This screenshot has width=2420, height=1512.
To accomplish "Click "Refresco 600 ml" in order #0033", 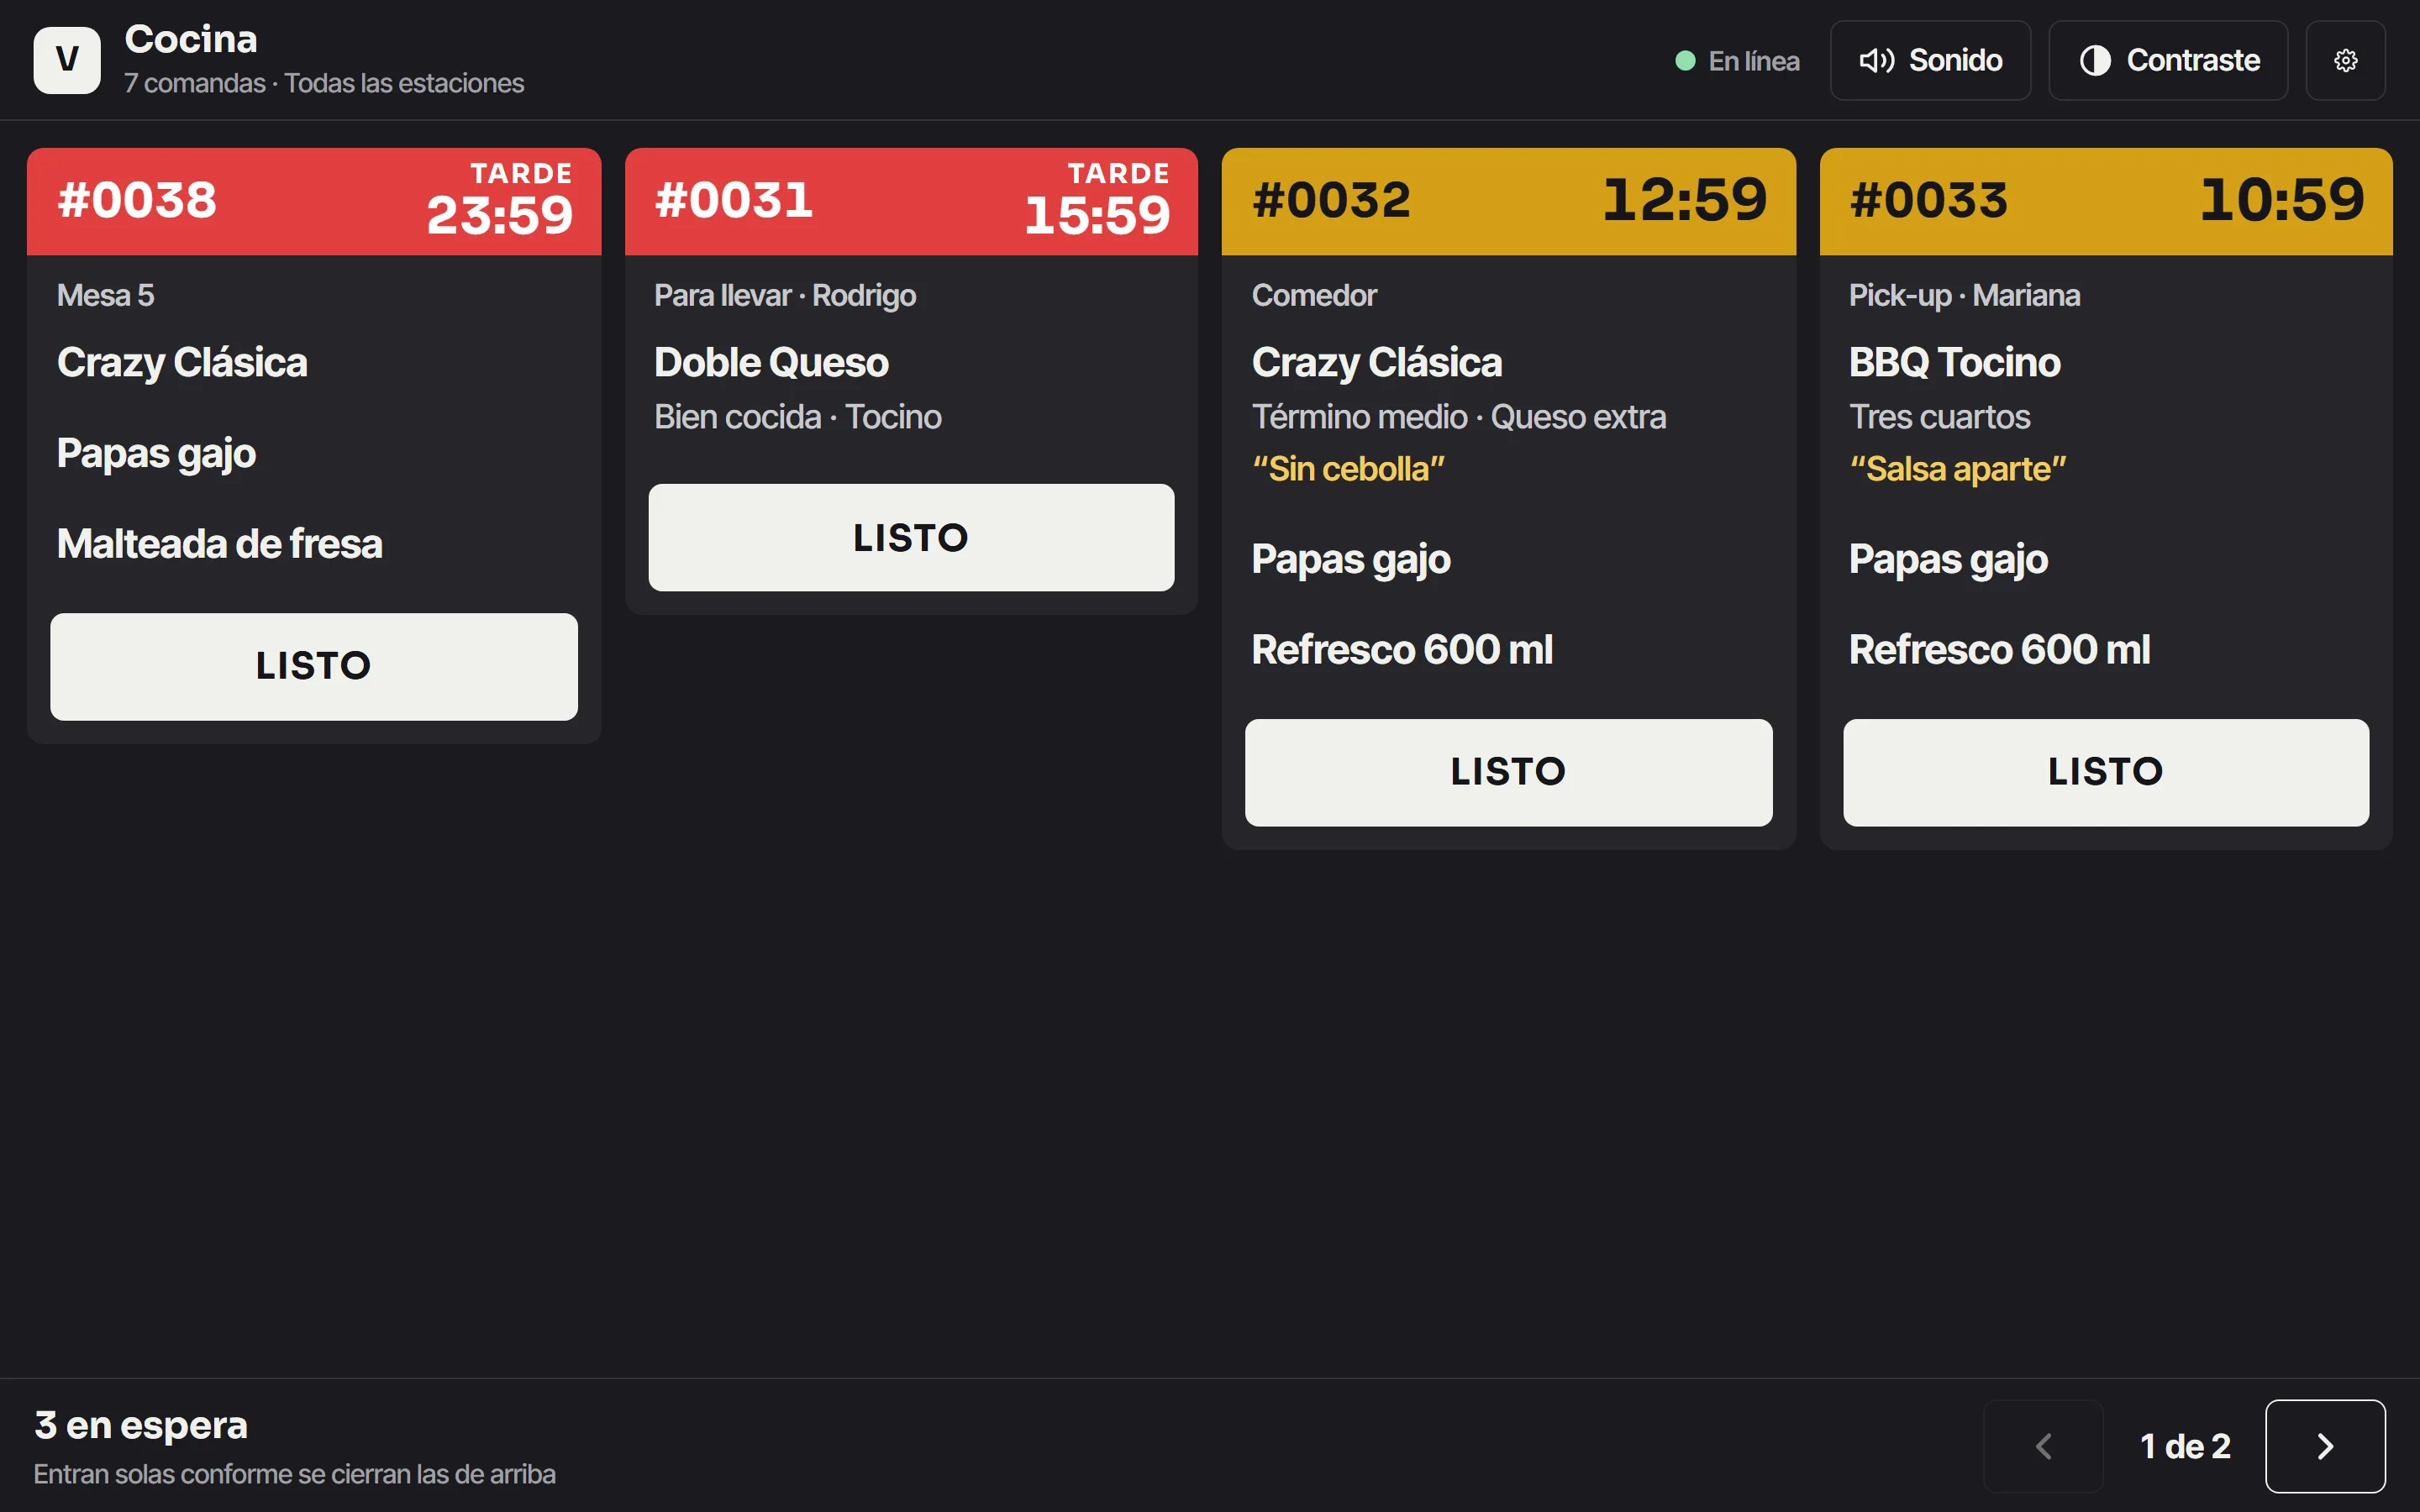I will click(1999, 650).
